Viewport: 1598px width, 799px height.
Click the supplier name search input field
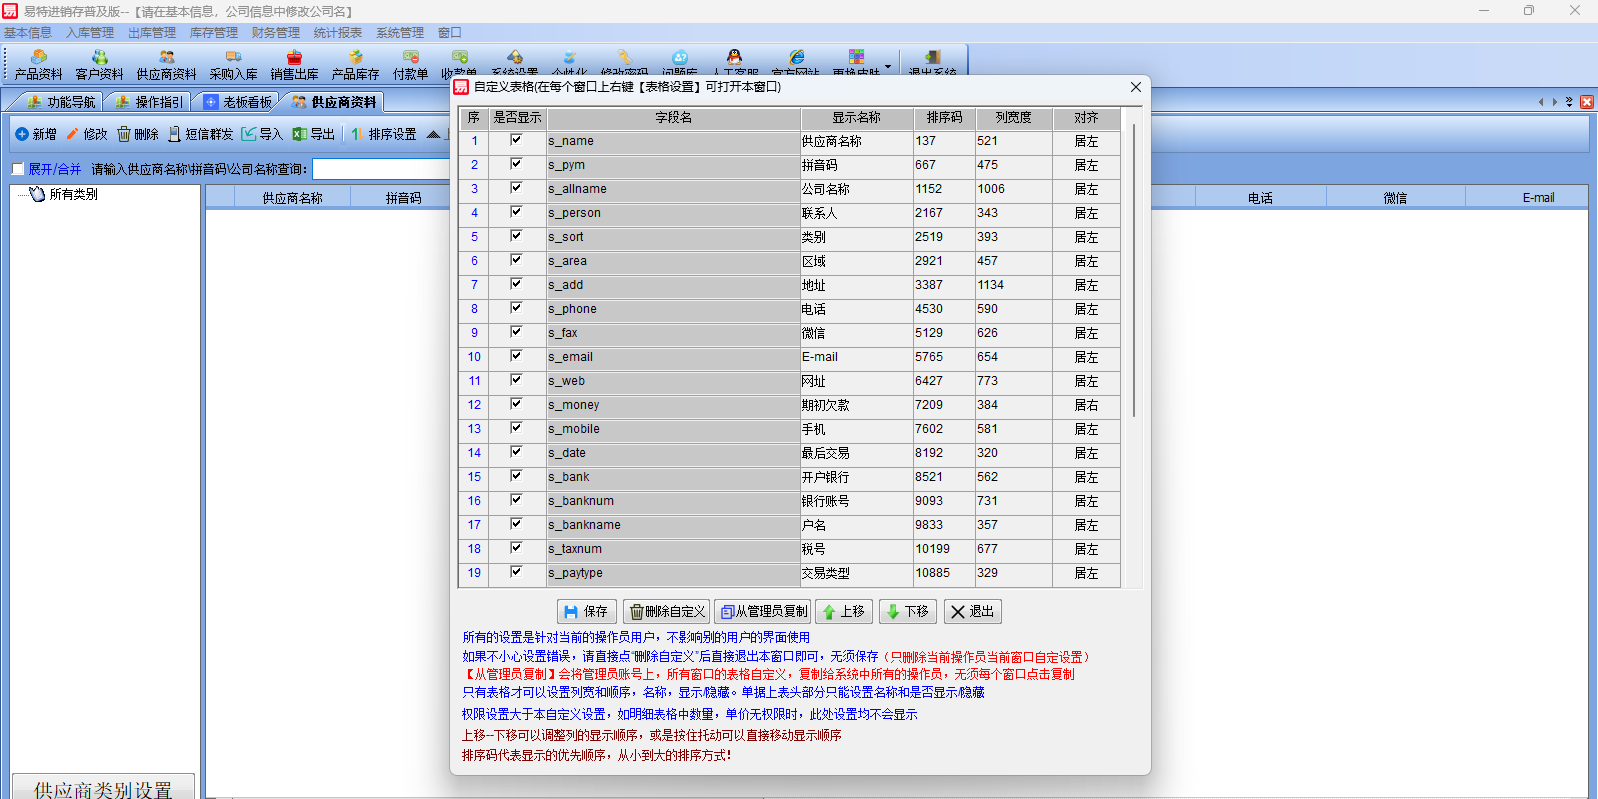tap(380, 169)
